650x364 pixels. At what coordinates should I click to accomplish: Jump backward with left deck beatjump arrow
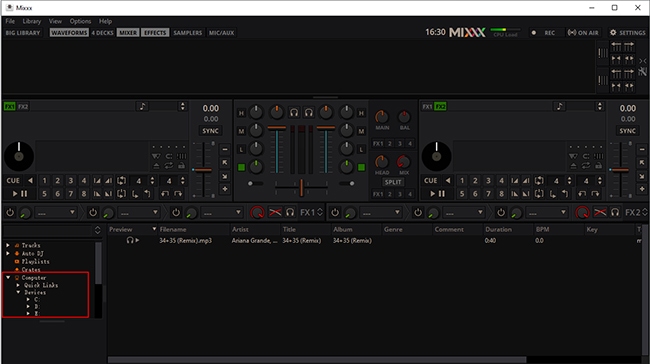pyautogui.click(x=165, y=194)
